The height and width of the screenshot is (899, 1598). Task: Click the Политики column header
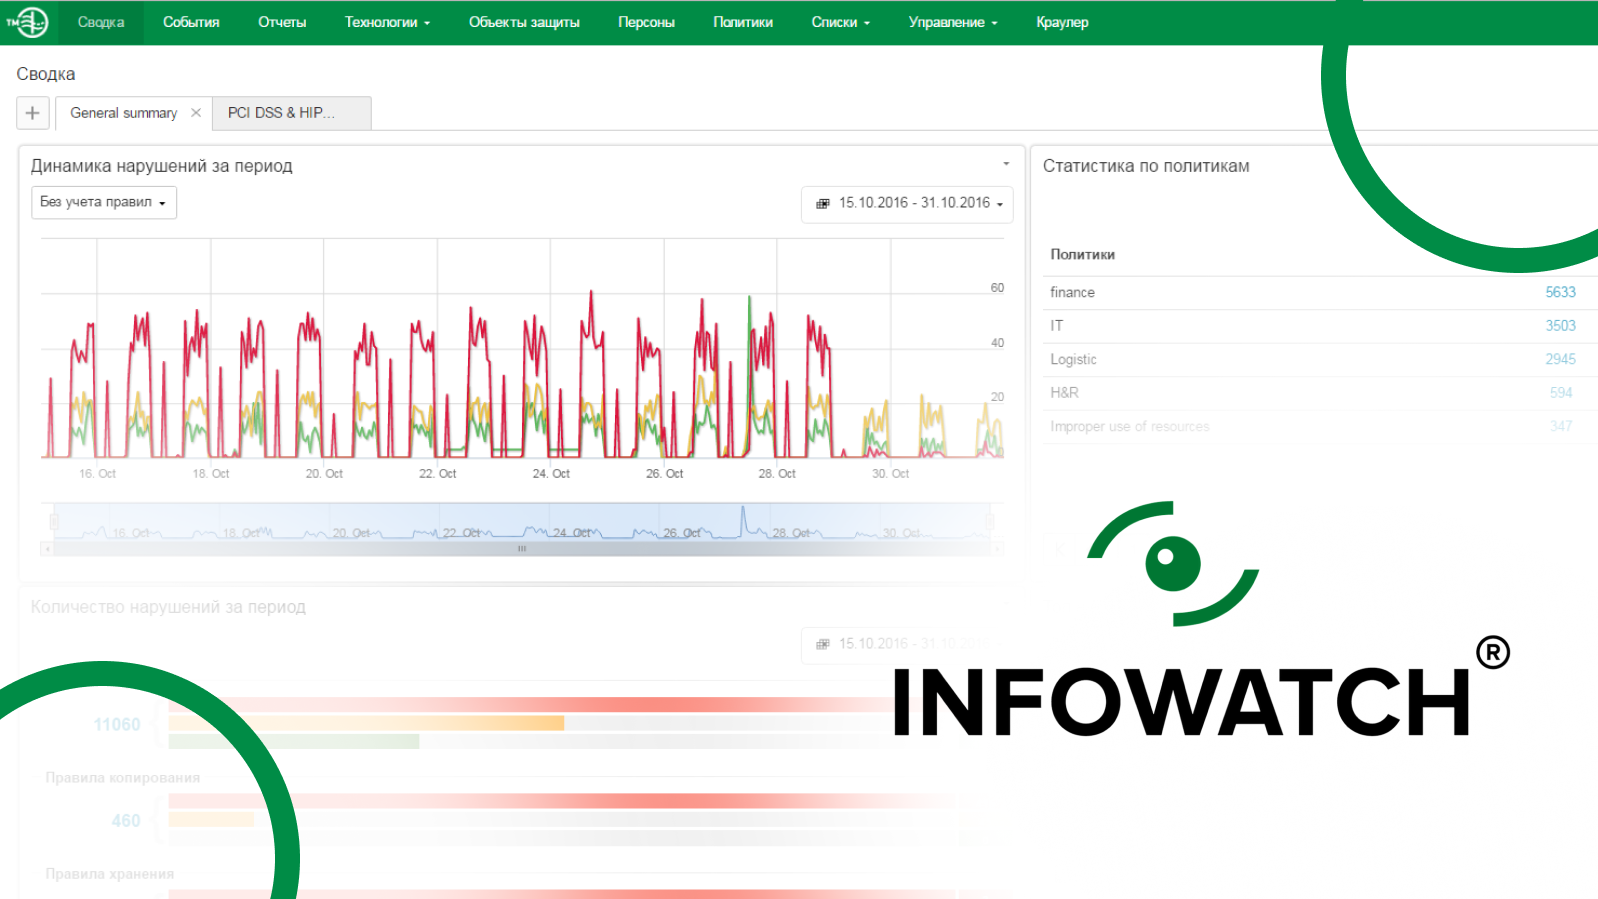coord(1082,255)
